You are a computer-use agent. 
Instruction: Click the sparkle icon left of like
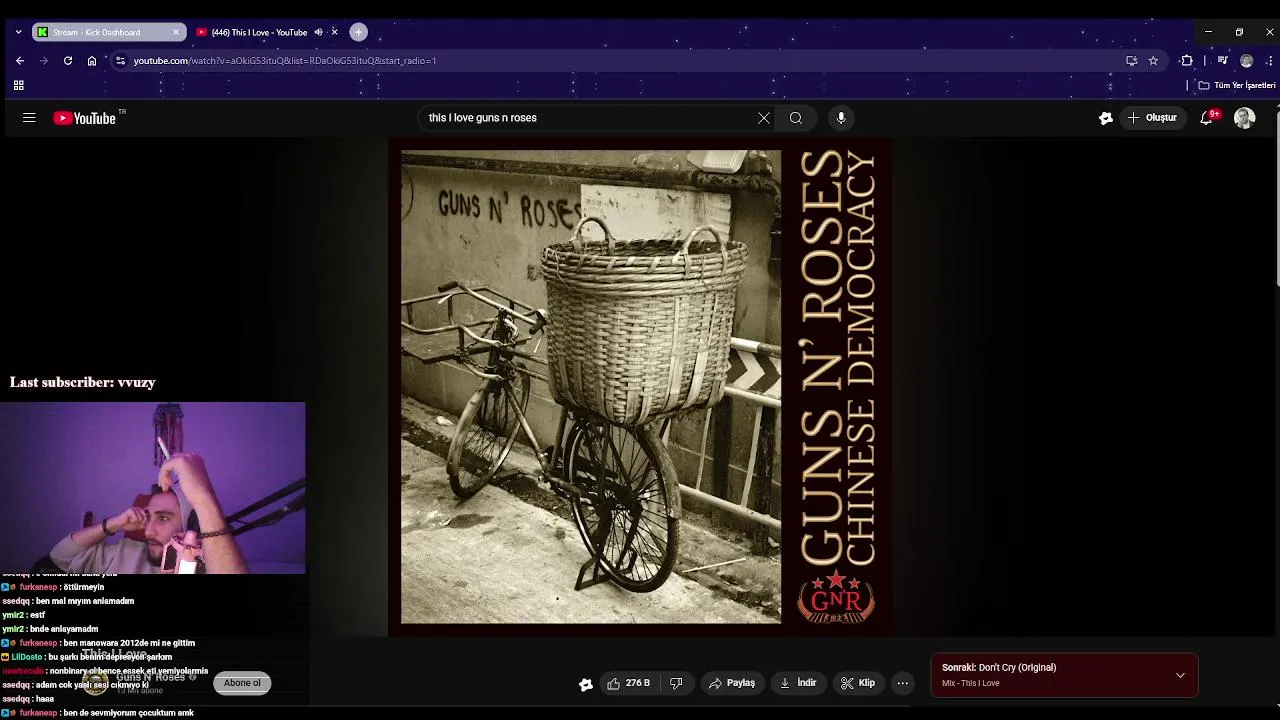pos(586,684)
